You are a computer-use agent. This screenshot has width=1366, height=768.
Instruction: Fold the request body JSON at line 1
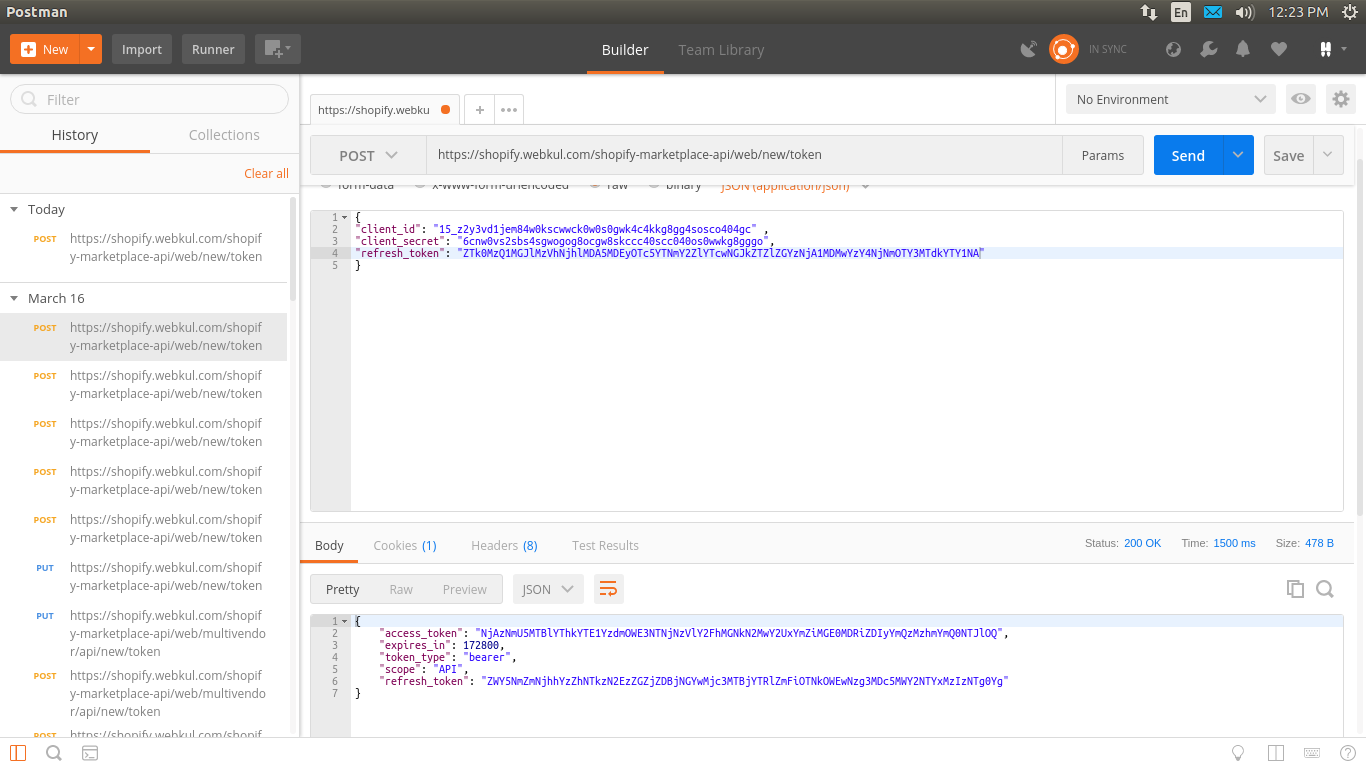(x=344, y=217)
